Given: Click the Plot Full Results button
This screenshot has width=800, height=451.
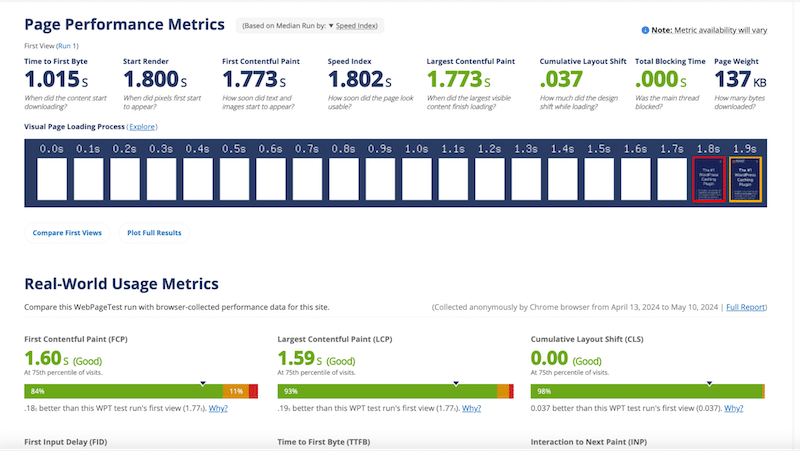Looking at the screenshot, I should (154, 233).
